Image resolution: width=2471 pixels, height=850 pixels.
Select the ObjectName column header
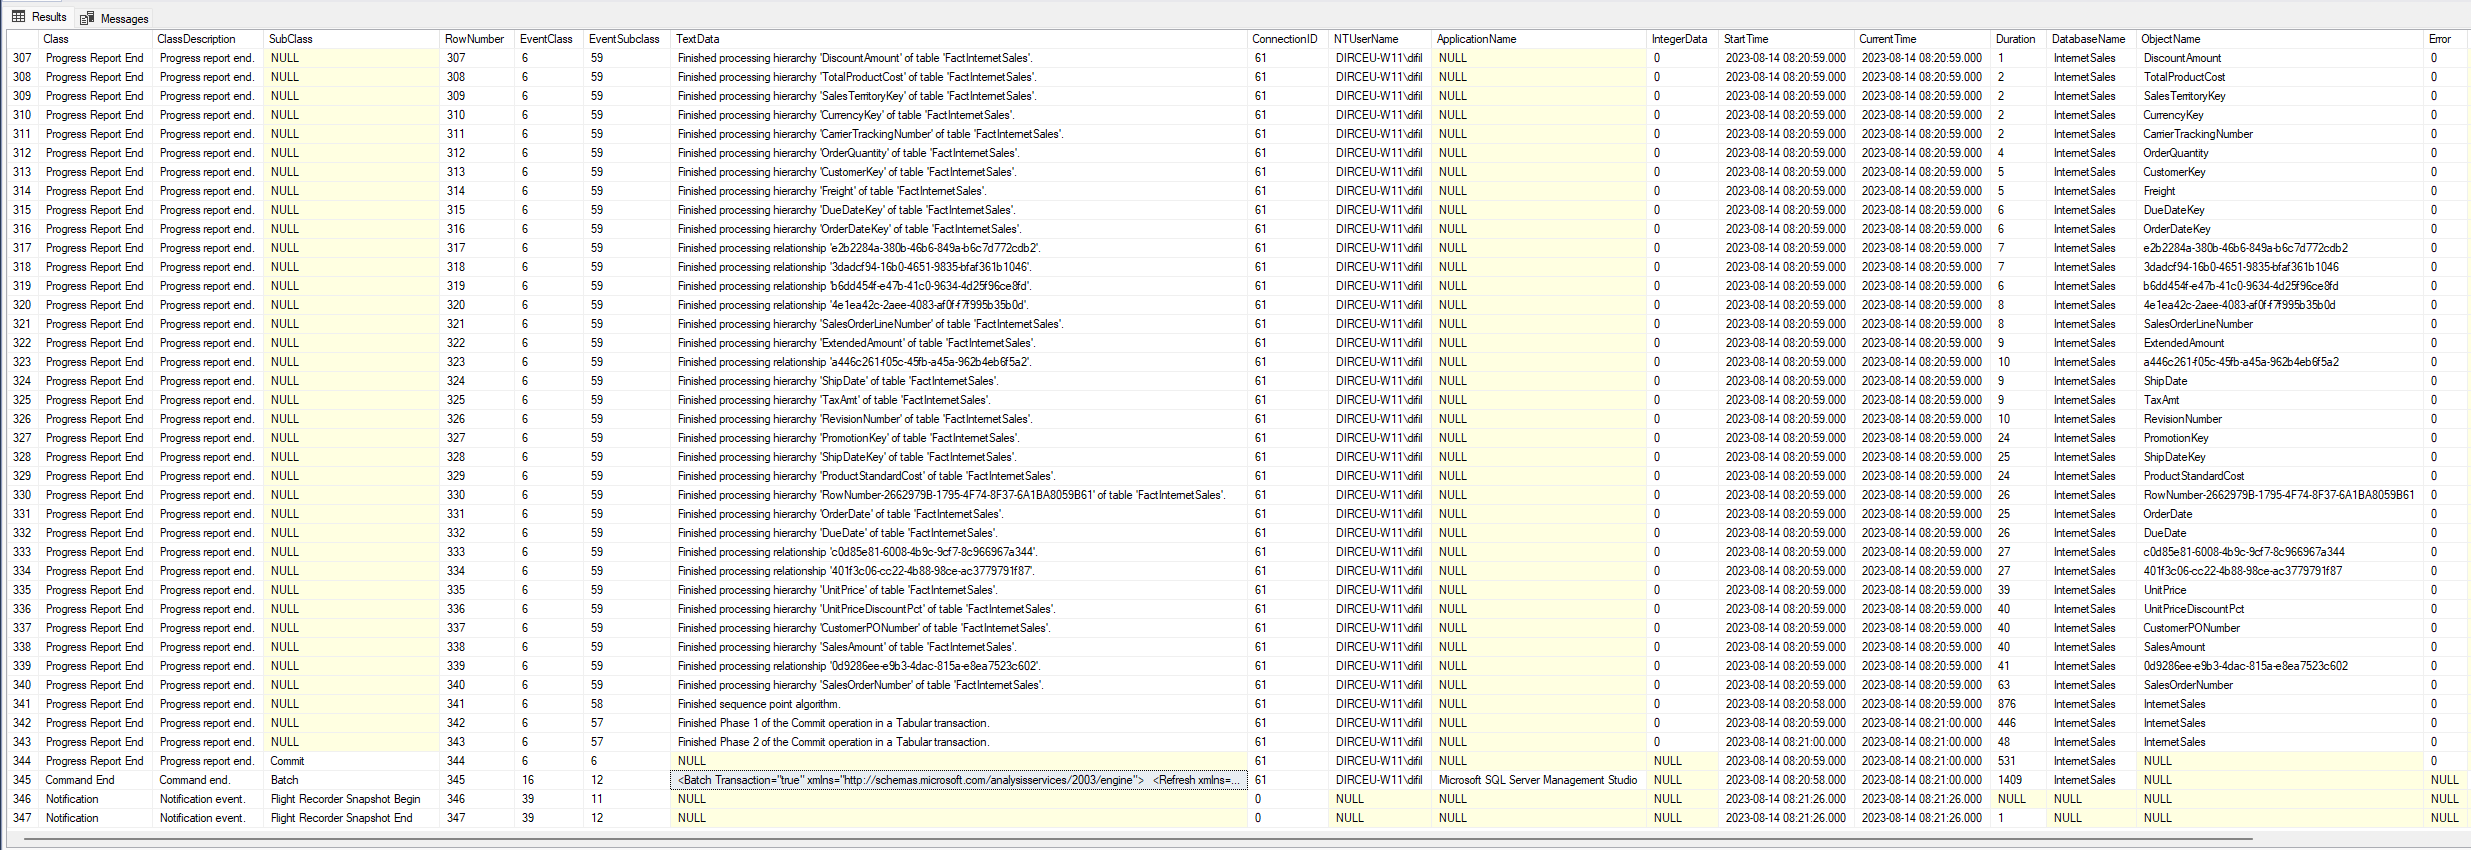(2170, 39)
